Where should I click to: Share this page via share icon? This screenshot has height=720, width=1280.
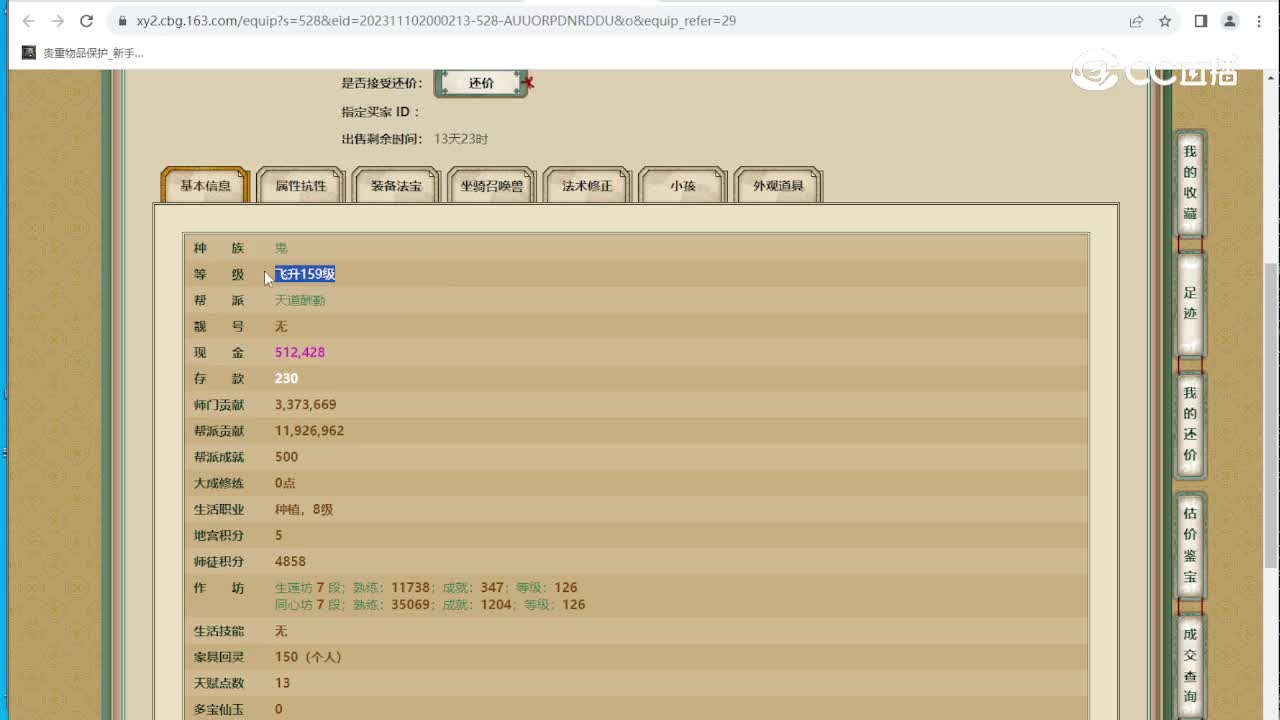click(1136, 21)
